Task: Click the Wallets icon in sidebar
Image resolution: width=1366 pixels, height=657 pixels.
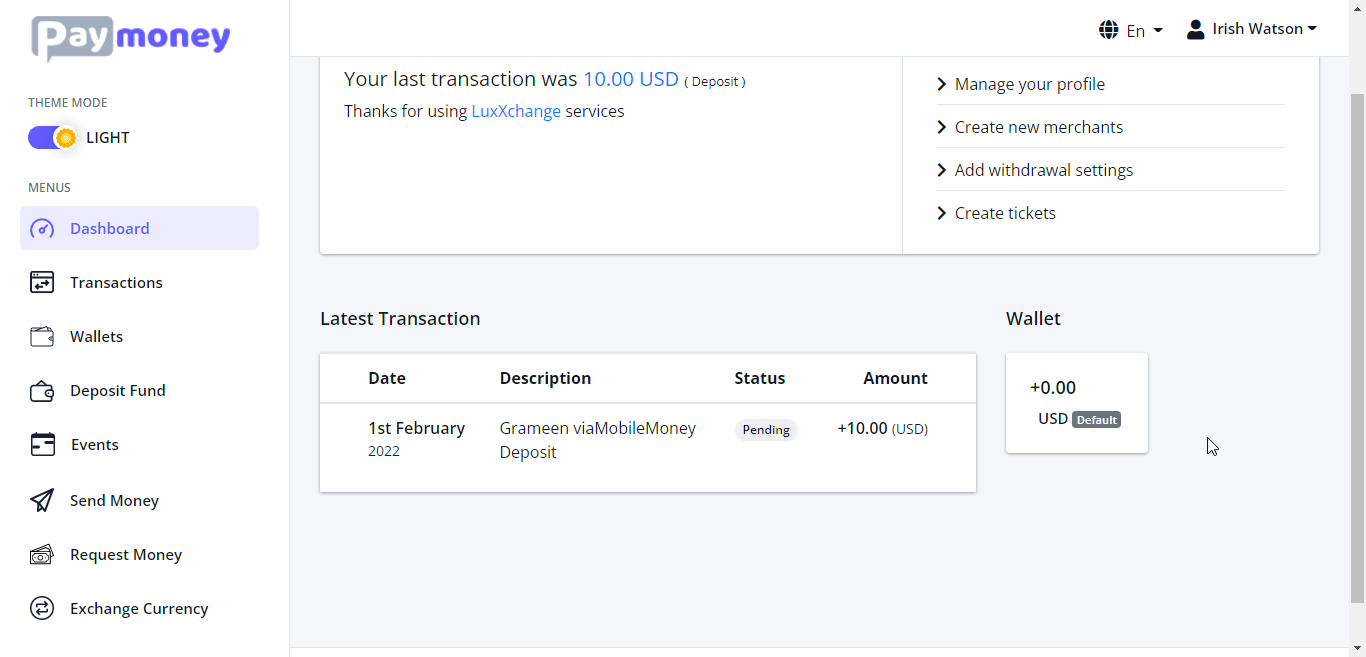Action: pyautogui.click(x=42, y=337)
